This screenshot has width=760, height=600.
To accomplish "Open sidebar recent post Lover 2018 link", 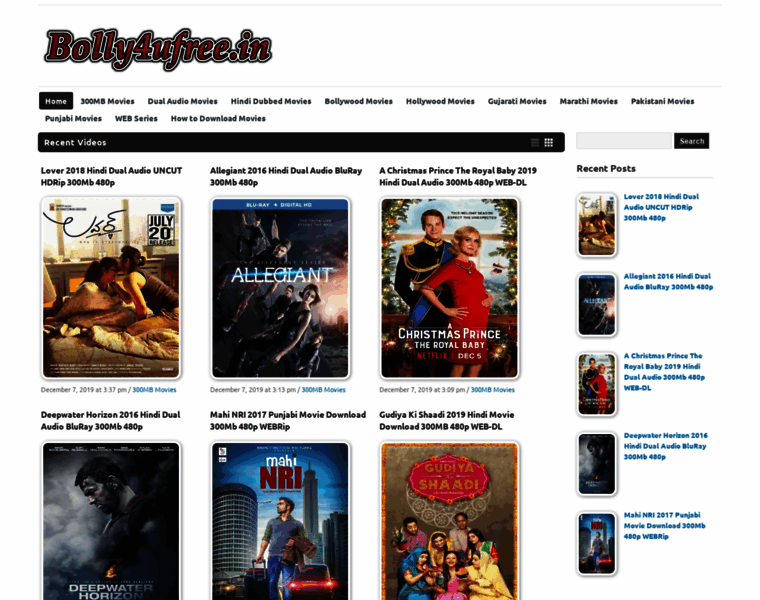I will [x=661, y=207].
